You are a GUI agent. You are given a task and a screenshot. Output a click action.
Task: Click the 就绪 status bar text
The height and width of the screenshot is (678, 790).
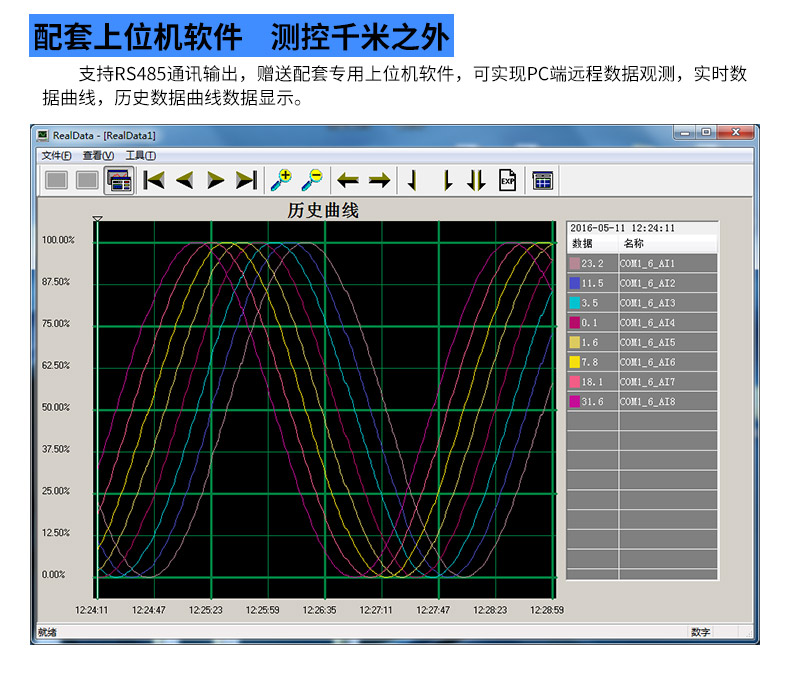[47, 632]
